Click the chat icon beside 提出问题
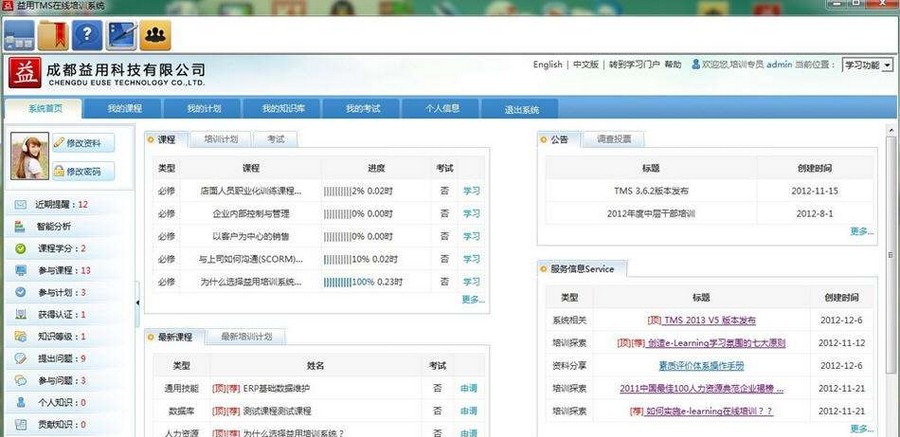900x437 pixels. click(x=21, y=358)
